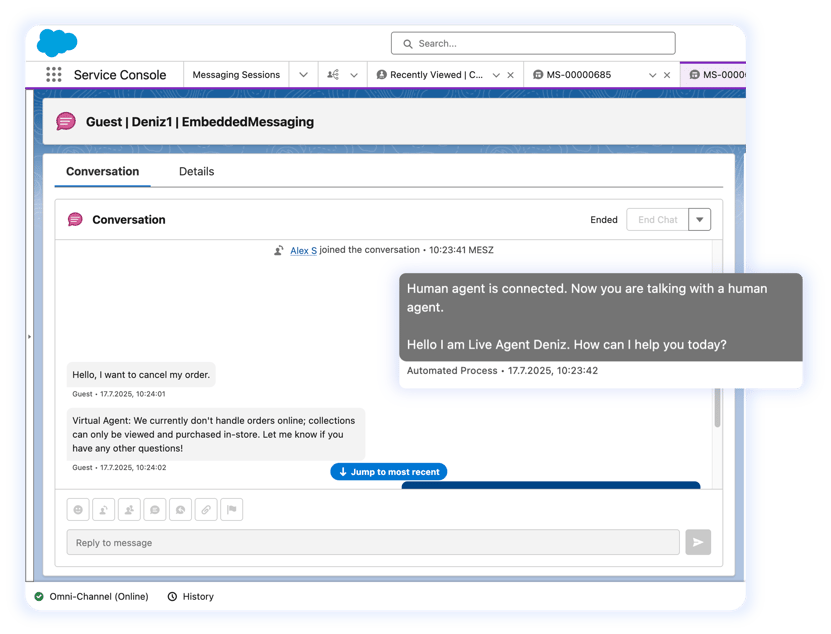Click the Ended status label
The image size is (831, 634).
pyautogui.click(x=604, y=219)
